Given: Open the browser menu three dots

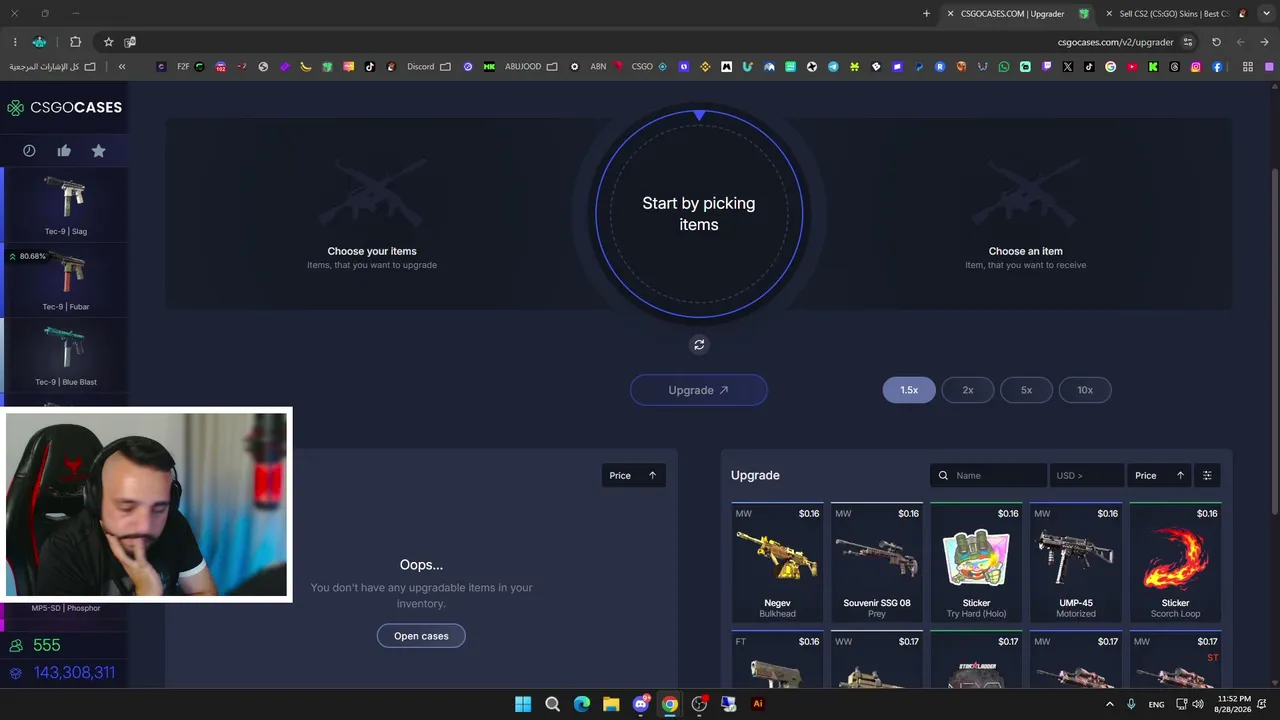Looking at the screenshot, I should 15,42.
